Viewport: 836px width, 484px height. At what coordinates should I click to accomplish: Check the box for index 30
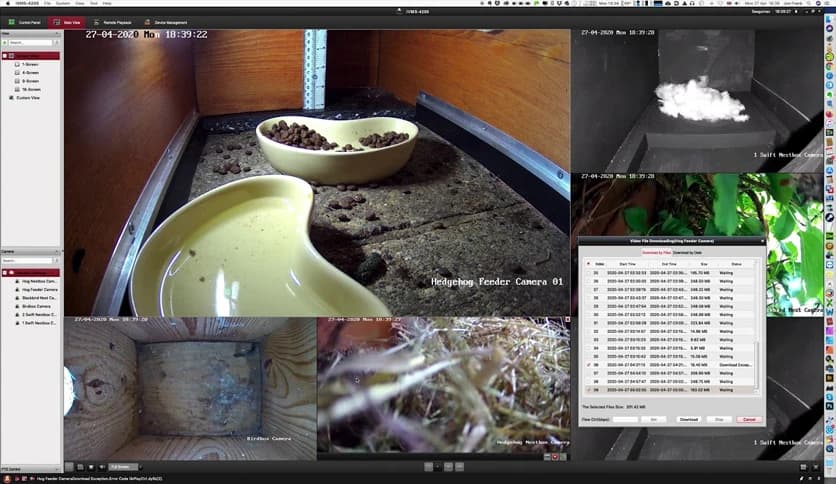click(589, 314)
